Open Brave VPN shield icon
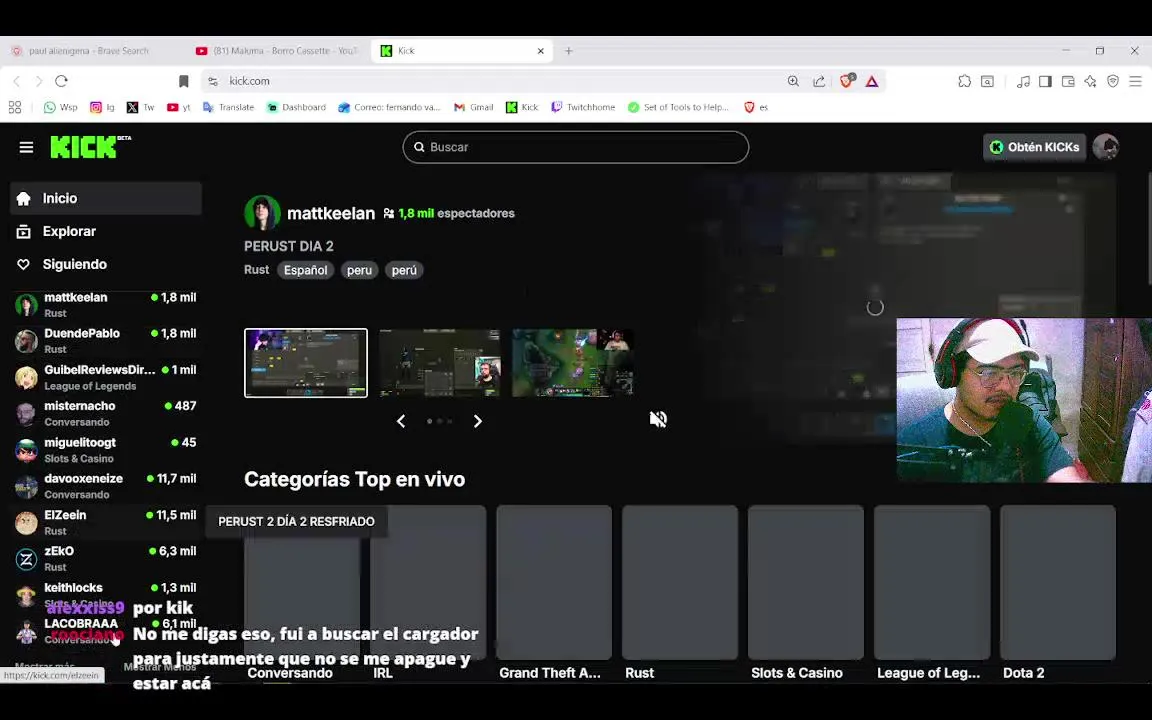Image resolution: width=1152 pixels, height=720 pixels. coord(1113,82)
